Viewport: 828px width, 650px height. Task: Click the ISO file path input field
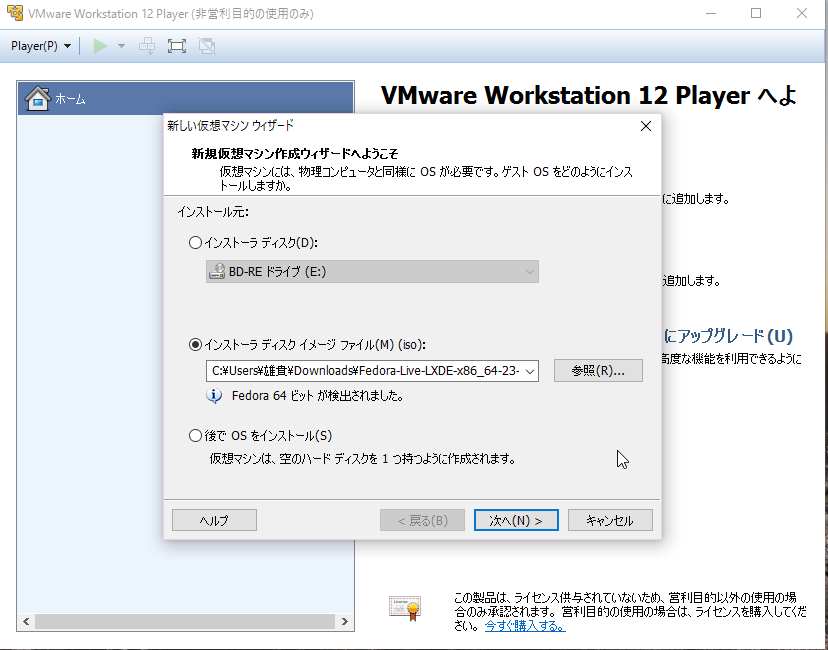(365, 371)
